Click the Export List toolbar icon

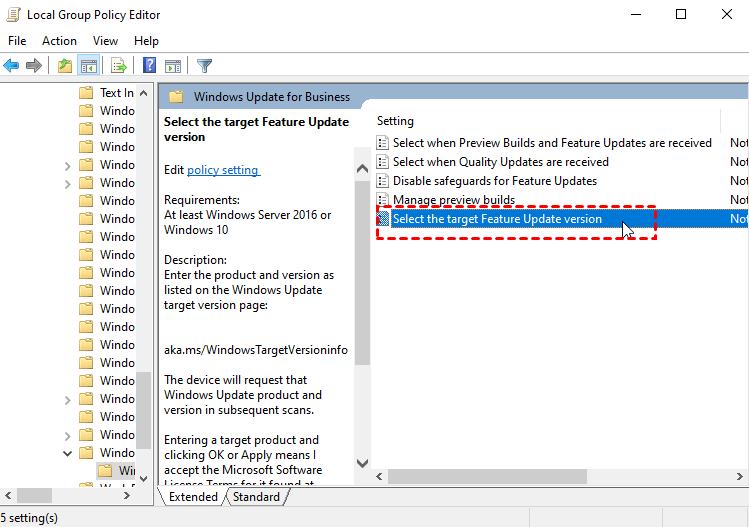118,65
